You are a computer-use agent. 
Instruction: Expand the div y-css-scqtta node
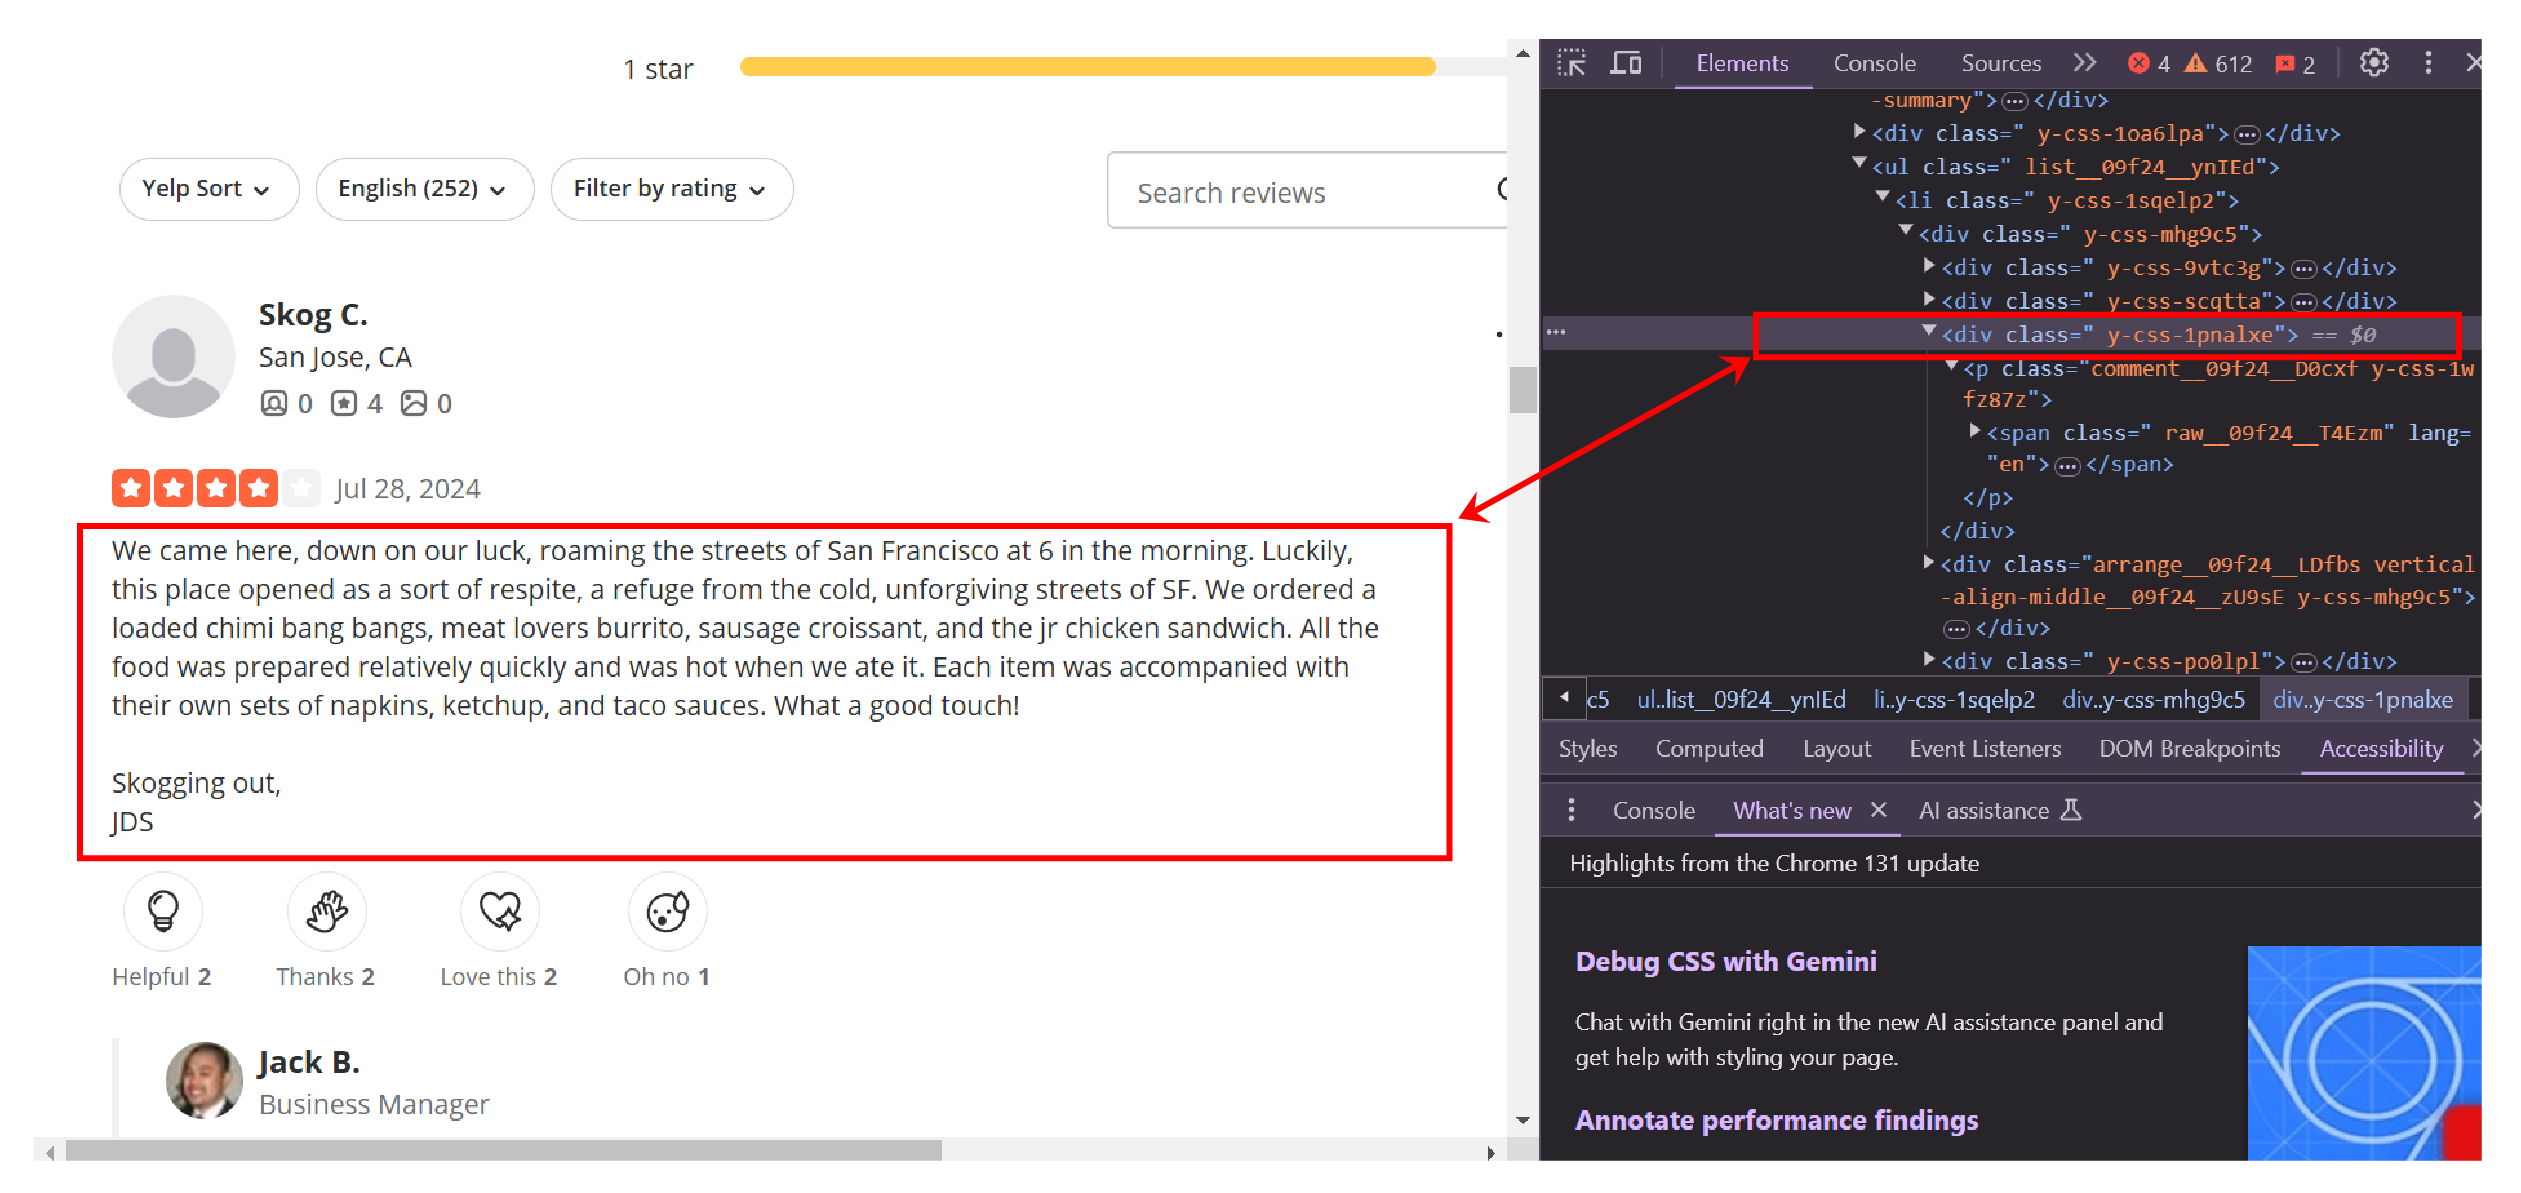pyautogui.click(x=1929, y=298)
